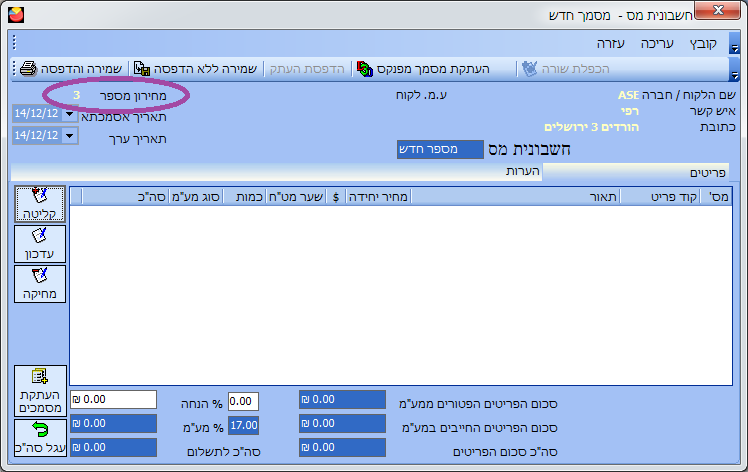This screenshot has width=748, height=472.
Task: Click the תאור column header
Action: [x=515, y=197]
